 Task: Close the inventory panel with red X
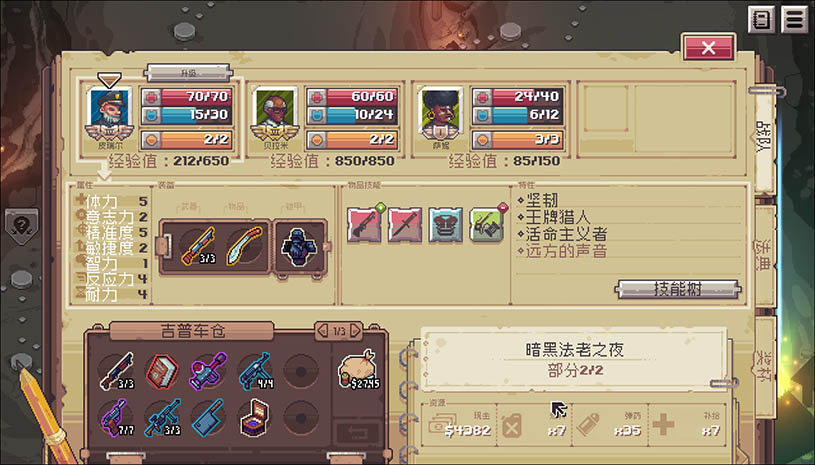pyautogui.click(x=708, y=48)
